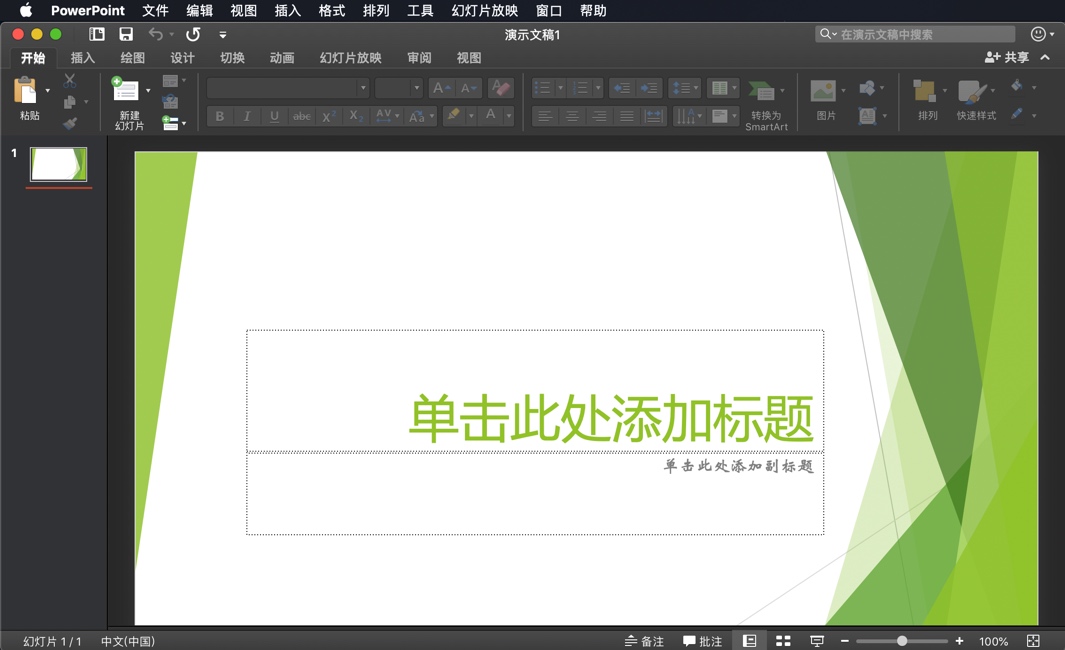The width and height of the screenshot is (1065, 650).
Task: Apply strikethrough formatting
Action: 301,116
